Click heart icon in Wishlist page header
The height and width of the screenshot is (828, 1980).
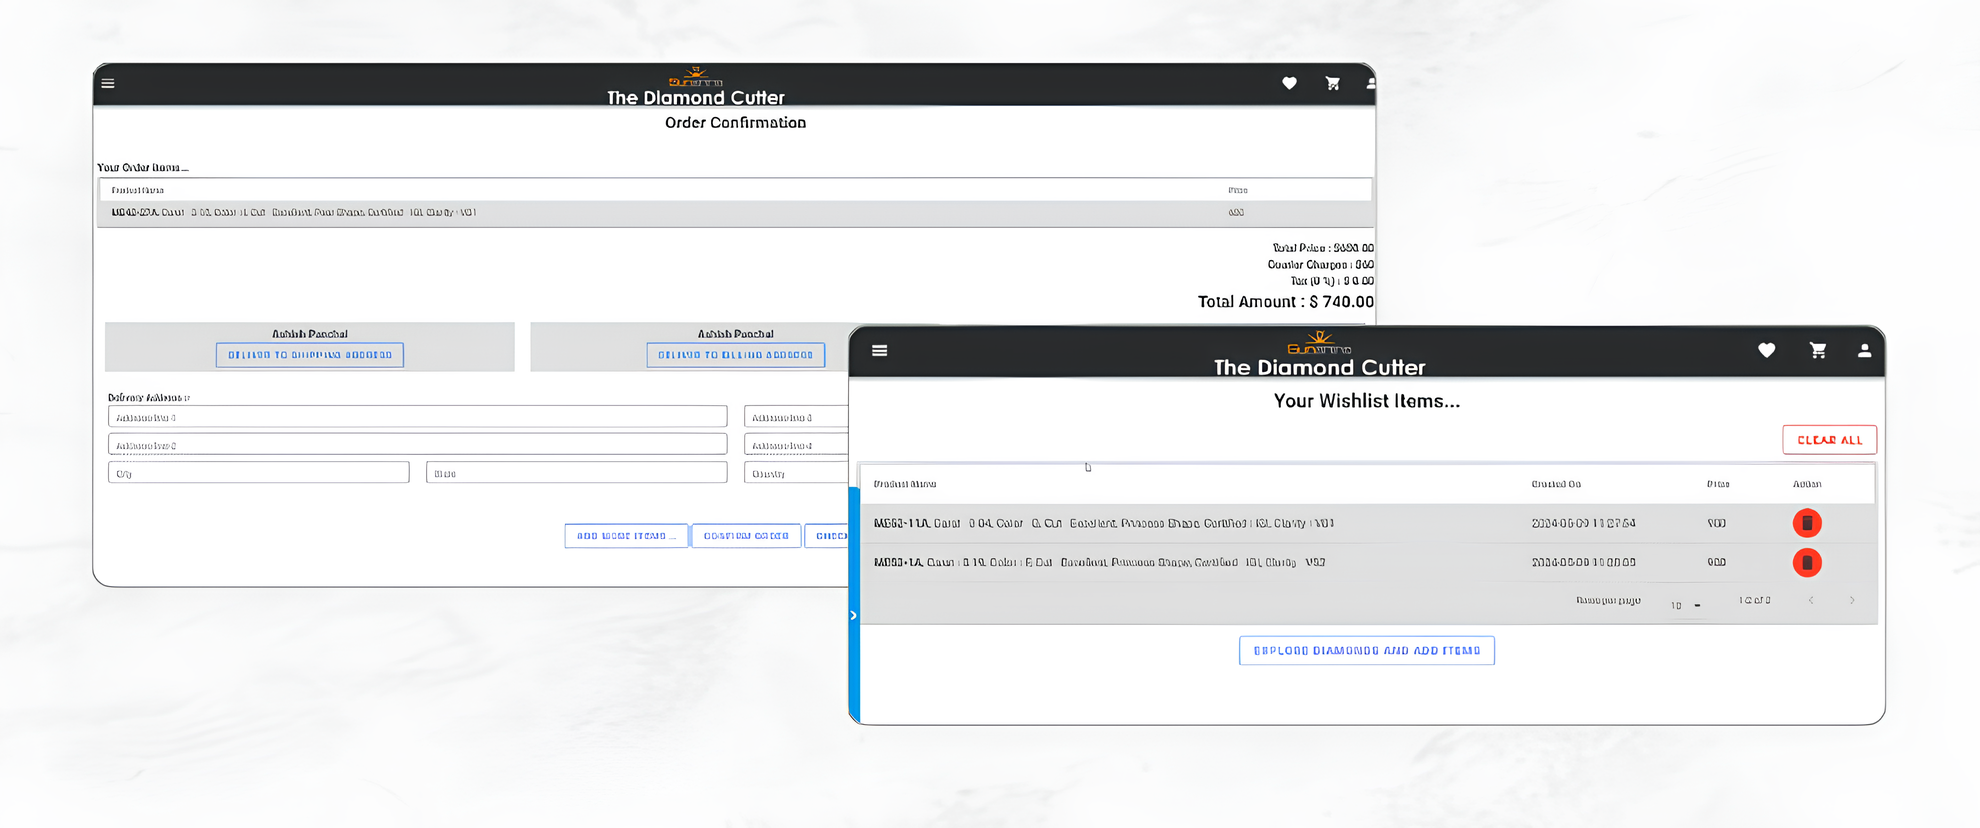coord(1766,351)
